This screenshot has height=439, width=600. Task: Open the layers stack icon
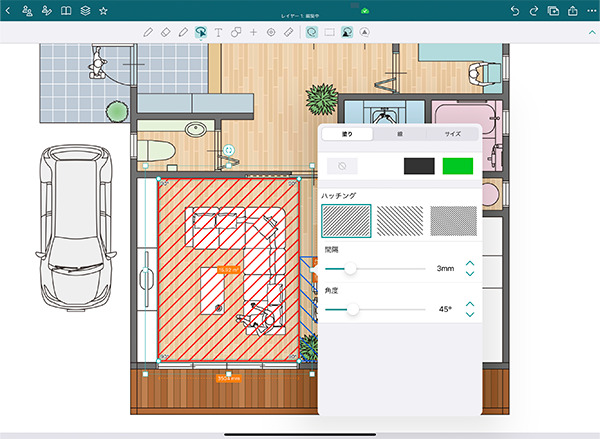tap(85, 10)
